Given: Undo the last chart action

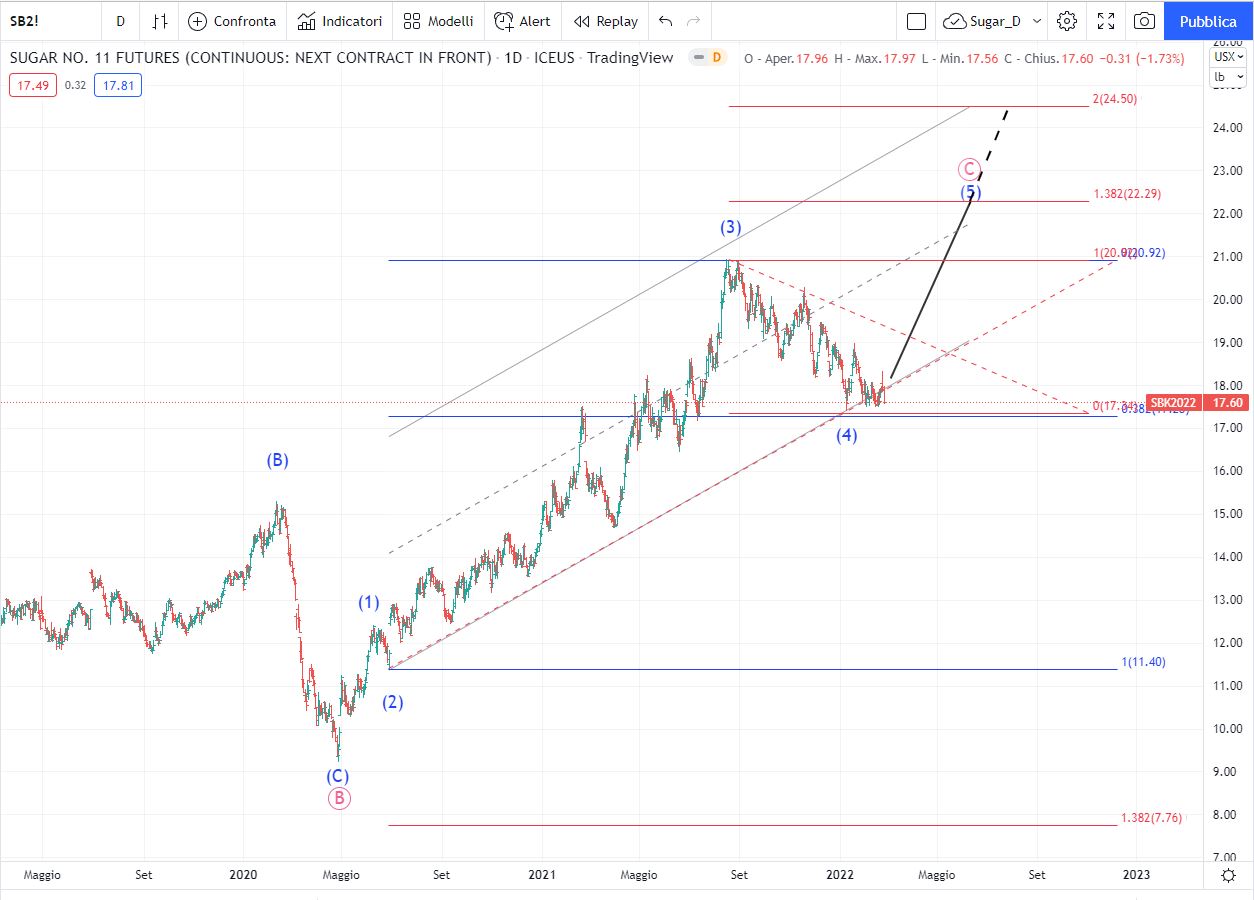Looking at the screenshot, I should (x=666, y=21).
